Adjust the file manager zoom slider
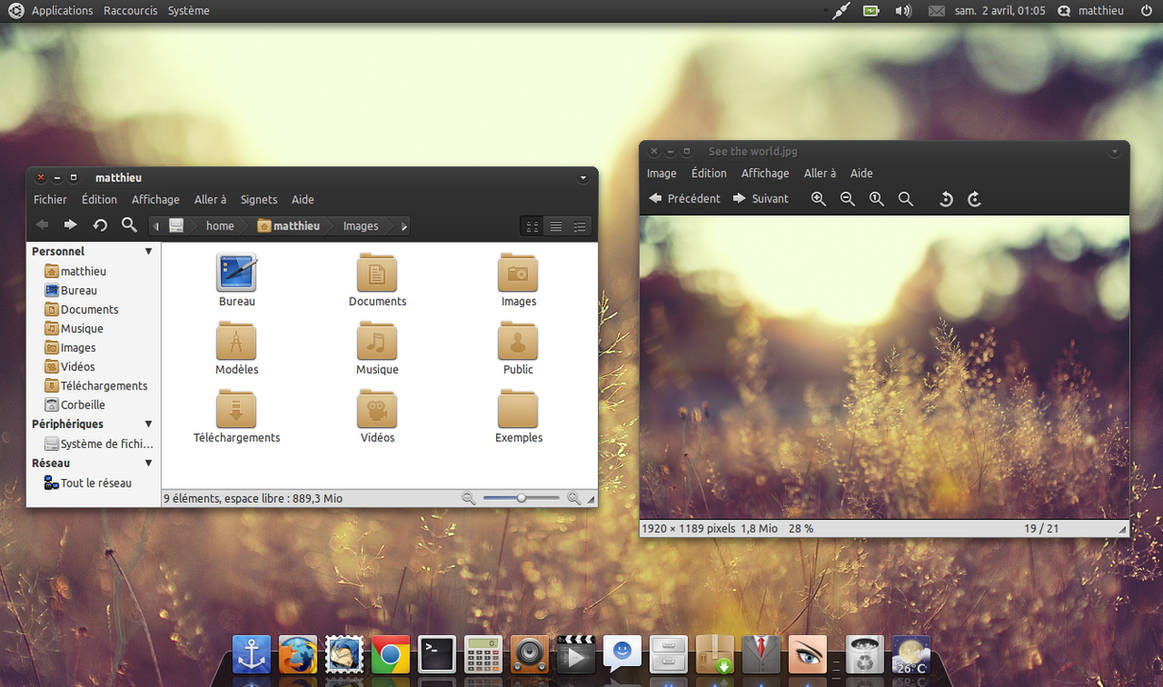Image resolution: width=1163 pixels, height=687 pixels. (521, 498)
